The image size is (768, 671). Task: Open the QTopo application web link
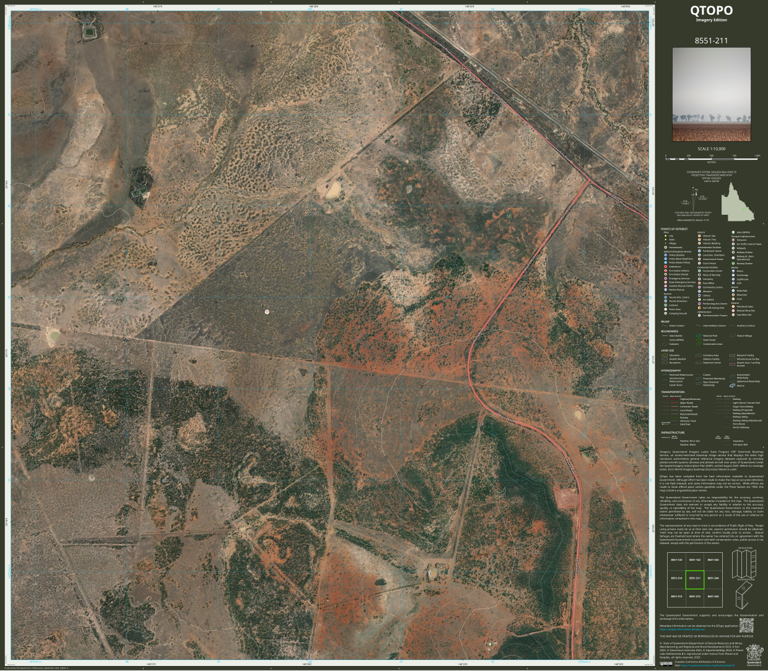point(680,630)
